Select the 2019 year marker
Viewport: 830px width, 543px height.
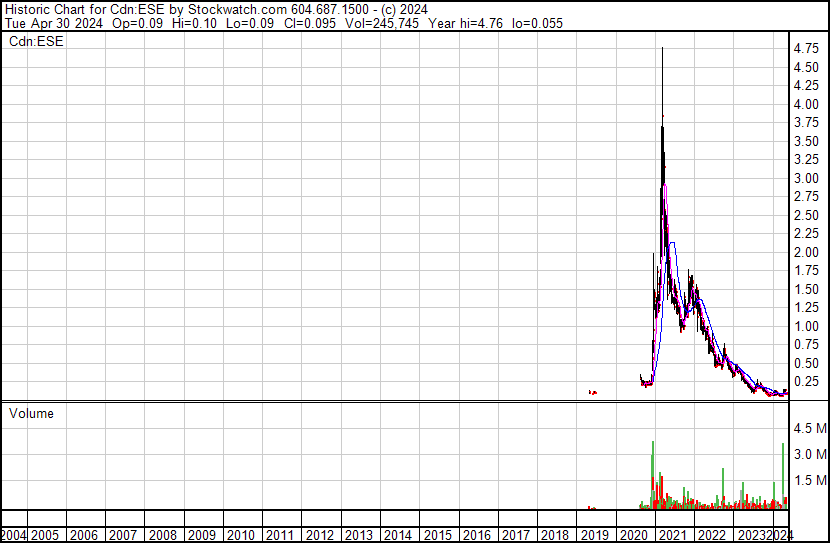pyautogui.click(x=594, y=535)
